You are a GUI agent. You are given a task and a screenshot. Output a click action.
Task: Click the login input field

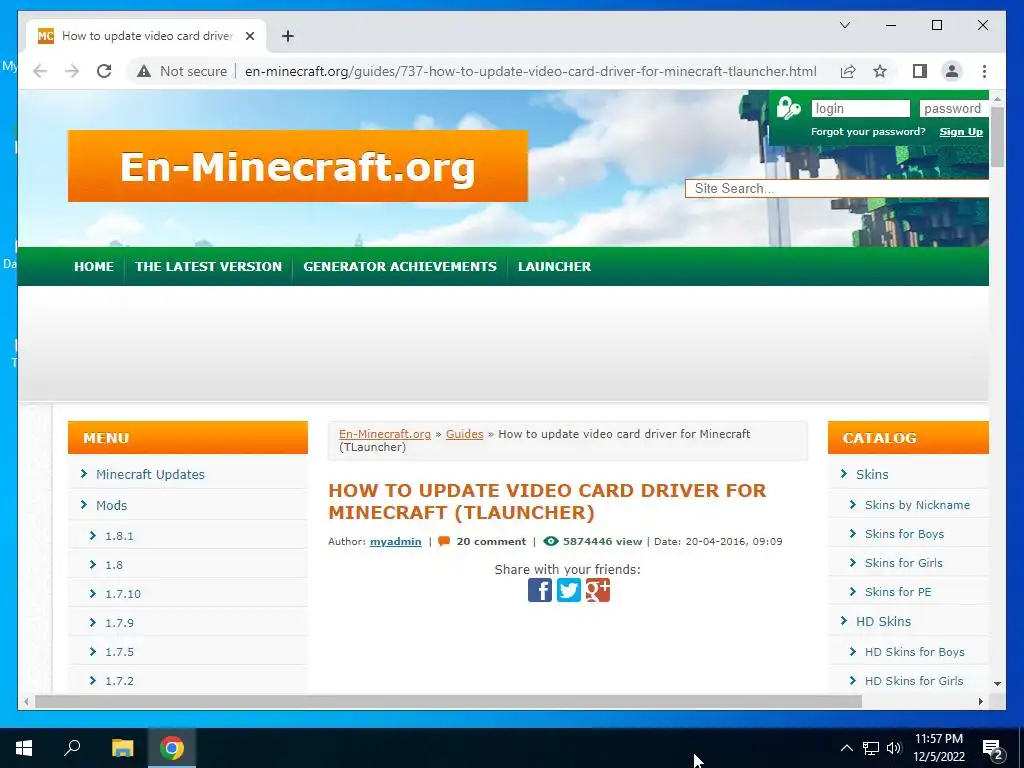860,108
